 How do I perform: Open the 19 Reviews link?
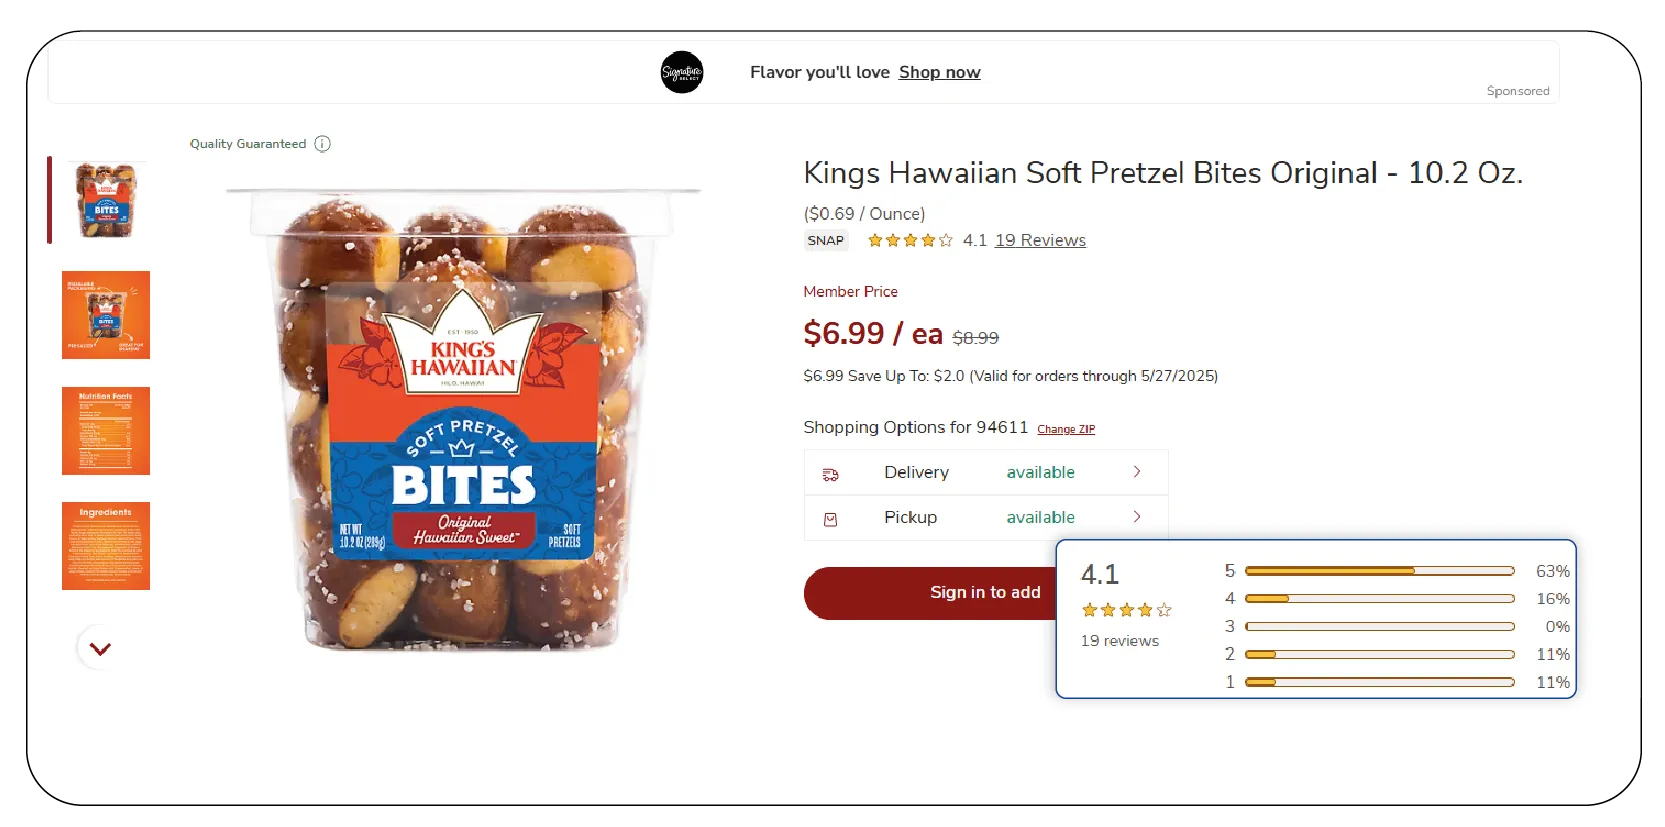coord(1040,240)
